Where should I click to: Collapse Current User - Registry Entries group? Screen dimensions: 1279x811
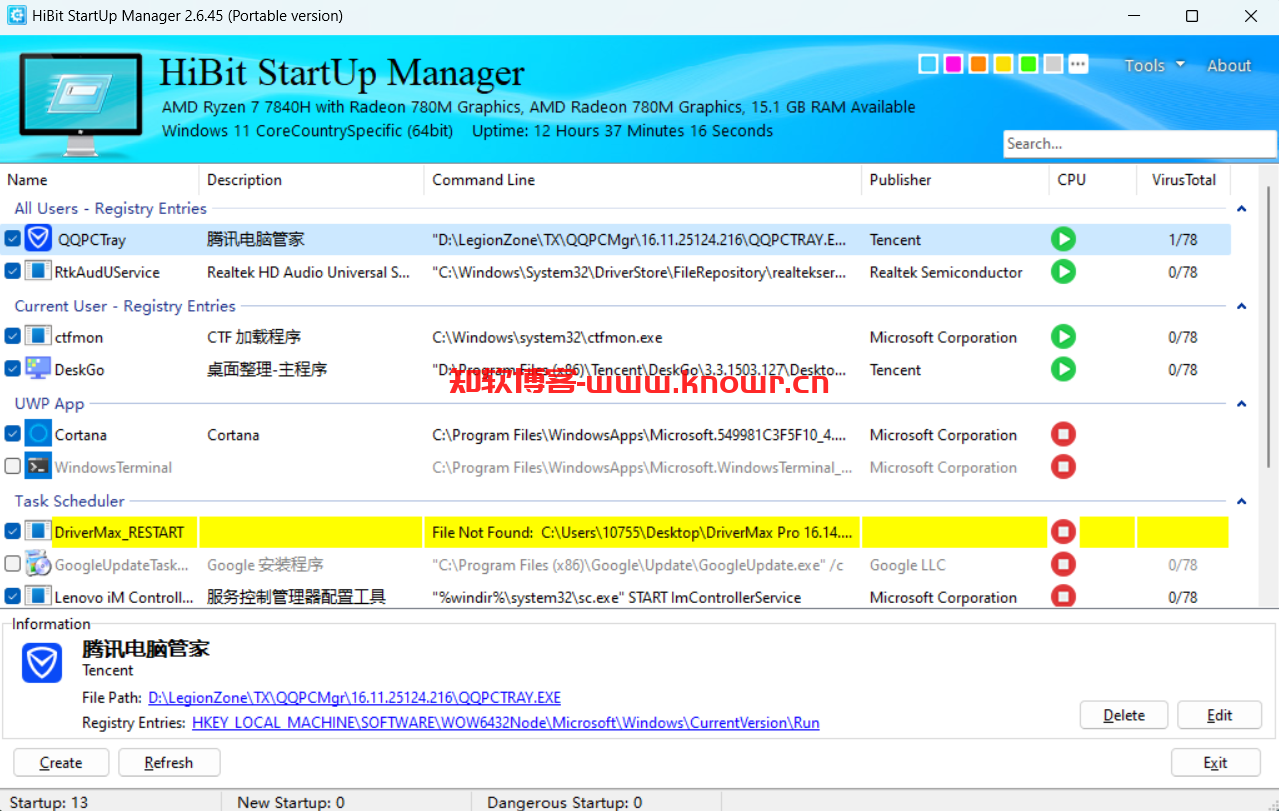(x=1242, y=306)
